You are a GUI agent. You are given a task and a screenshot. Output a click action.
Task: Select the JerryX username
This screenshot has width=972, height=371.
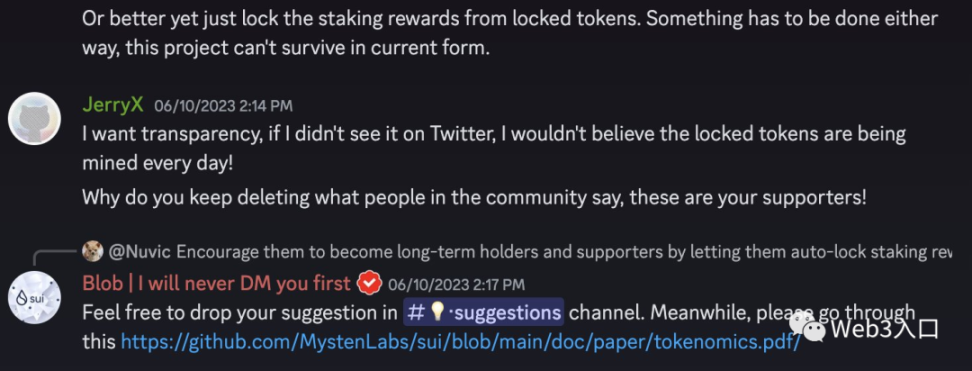113,105
